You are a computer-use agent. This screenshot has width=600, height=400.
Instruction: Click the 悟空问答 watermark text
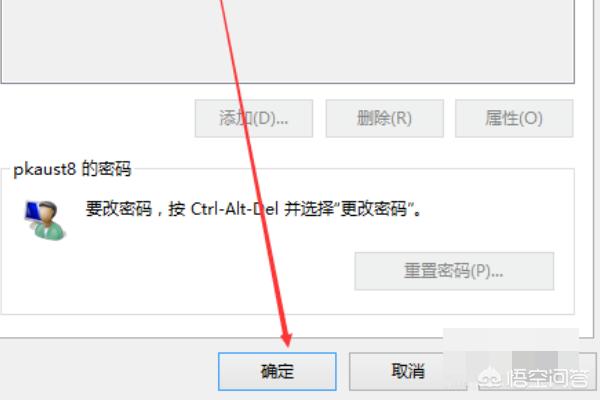(547, 379)
